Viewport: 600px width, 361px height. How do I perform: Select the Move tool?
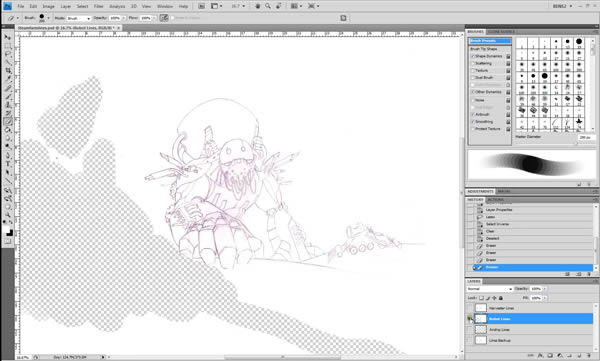8,37
